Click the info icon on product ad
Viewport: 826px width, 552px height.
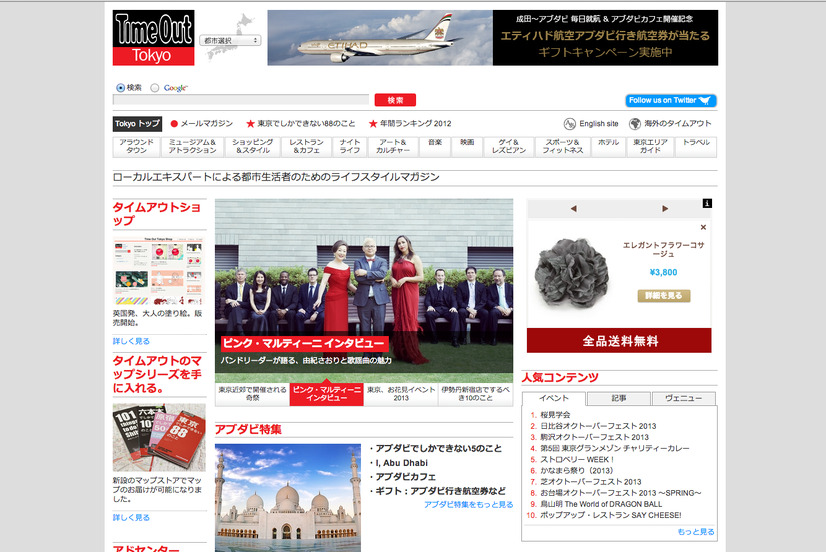(x=707, y=203)
